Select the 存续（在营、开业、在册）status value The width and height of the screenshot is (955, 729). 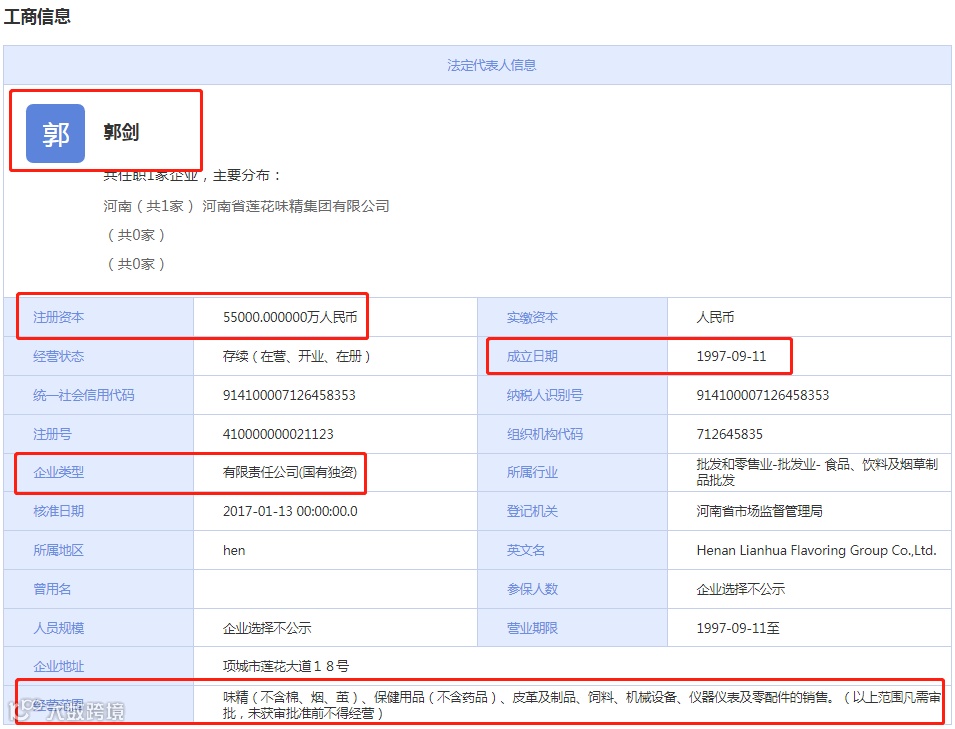(297, 356)
